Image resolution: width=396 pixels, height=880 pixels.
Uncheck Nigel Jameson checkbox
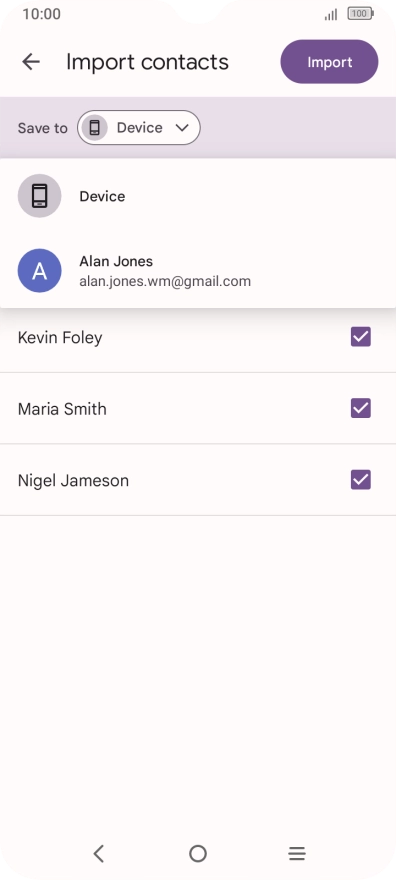(x=361, y=480)
